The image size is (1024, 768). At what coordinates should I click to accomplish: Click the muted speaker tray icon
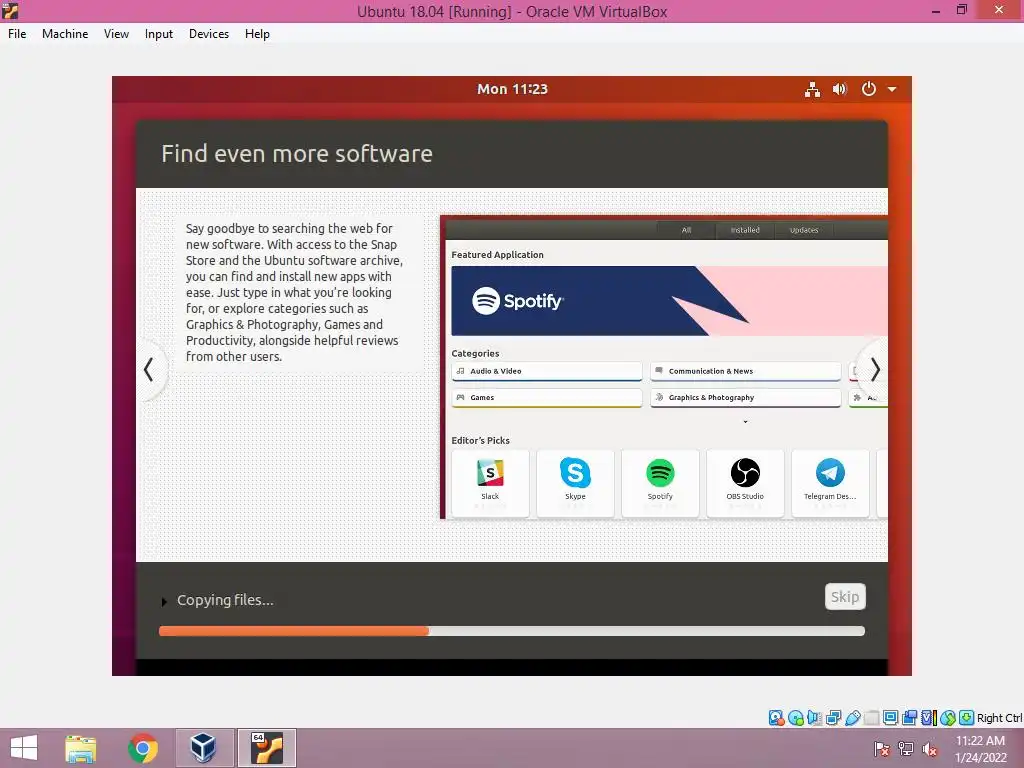point(930,749)
